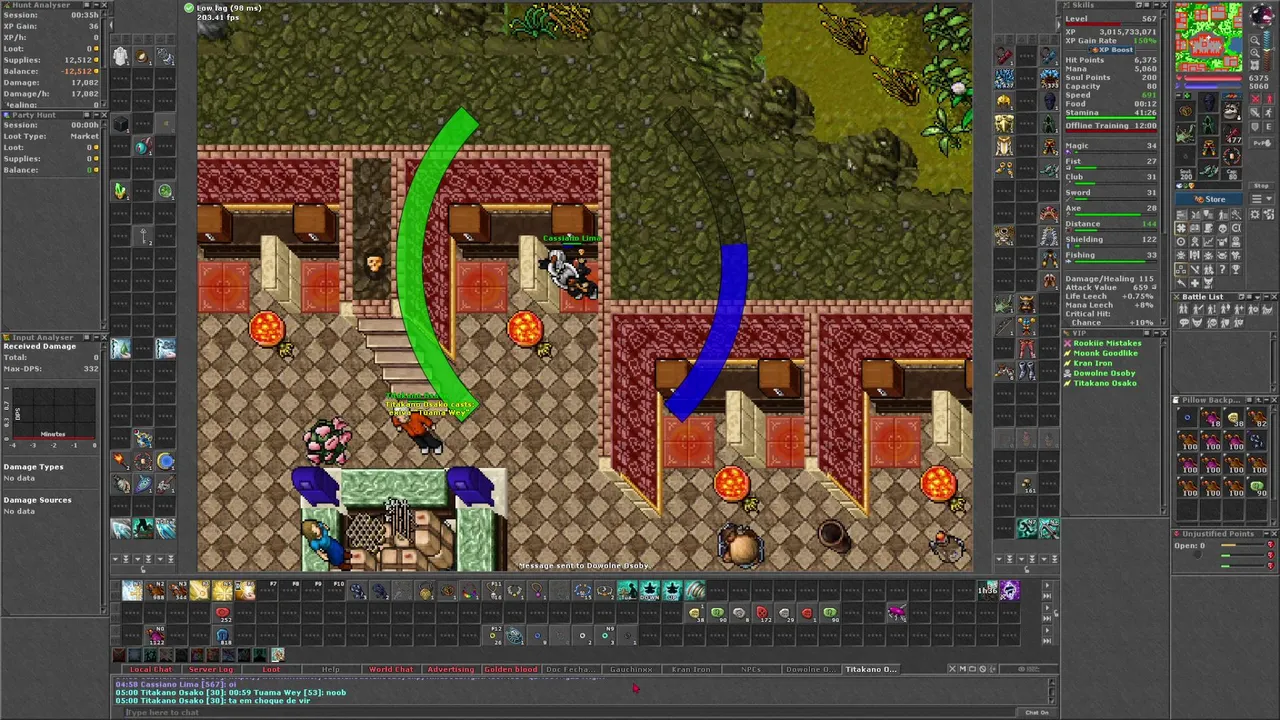Collapse the VIP panel
Image resolution: width=1280 pixels, height=720 pixels.
[1156, 333]
